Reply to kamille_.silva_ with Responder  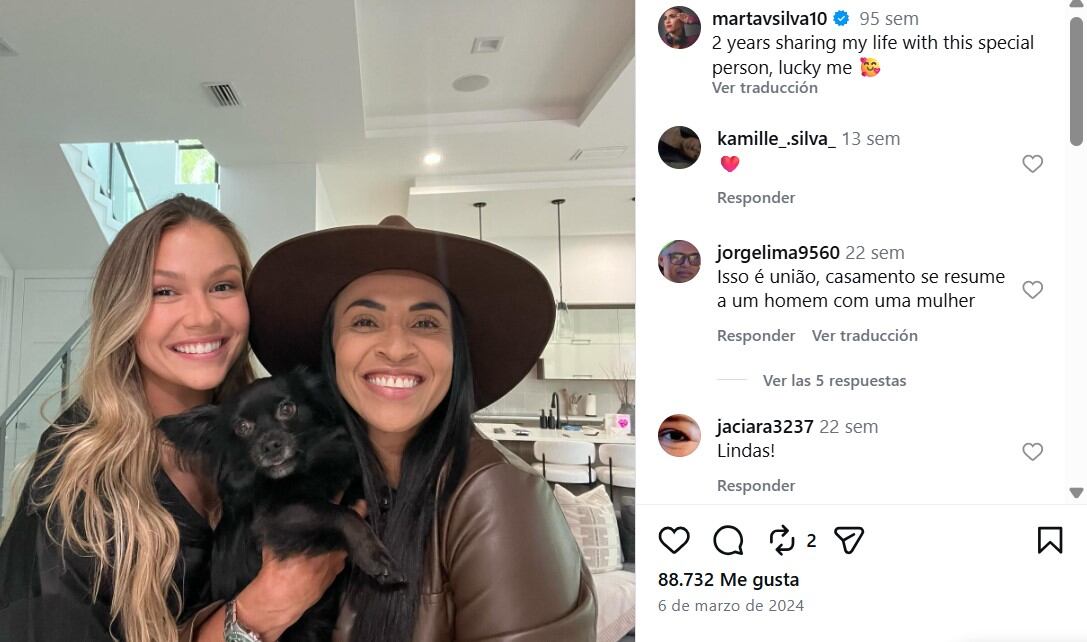756,198
